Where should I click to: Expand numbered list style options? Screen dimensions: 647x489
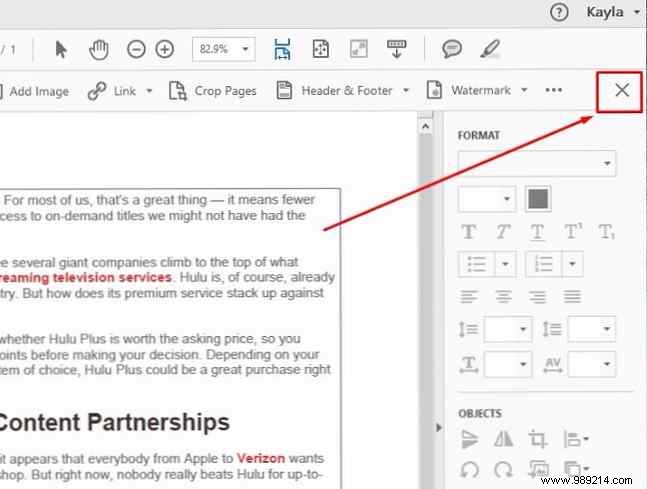[x=572, y=264]
